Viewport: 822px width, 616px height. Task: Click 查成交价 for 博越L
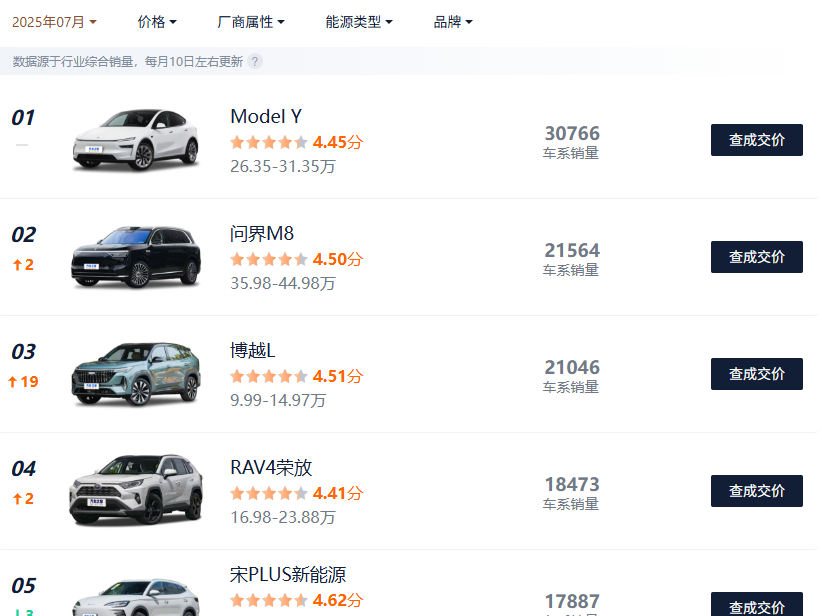(x=756, y=374)
